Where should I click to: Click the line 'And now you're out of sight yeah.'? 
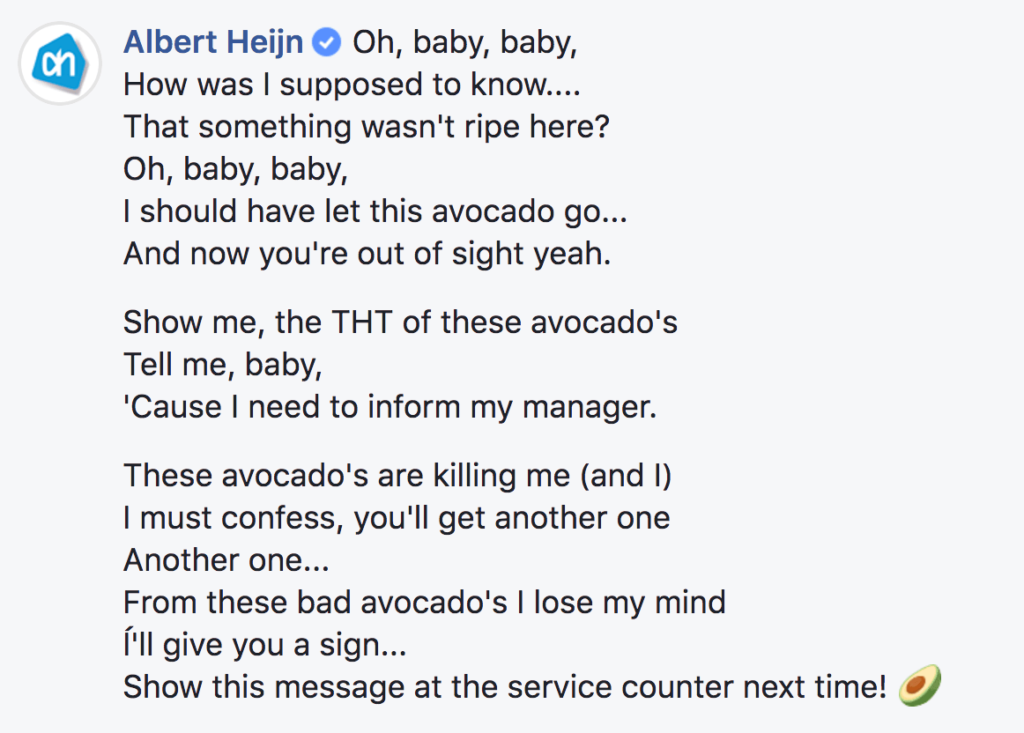368,254
